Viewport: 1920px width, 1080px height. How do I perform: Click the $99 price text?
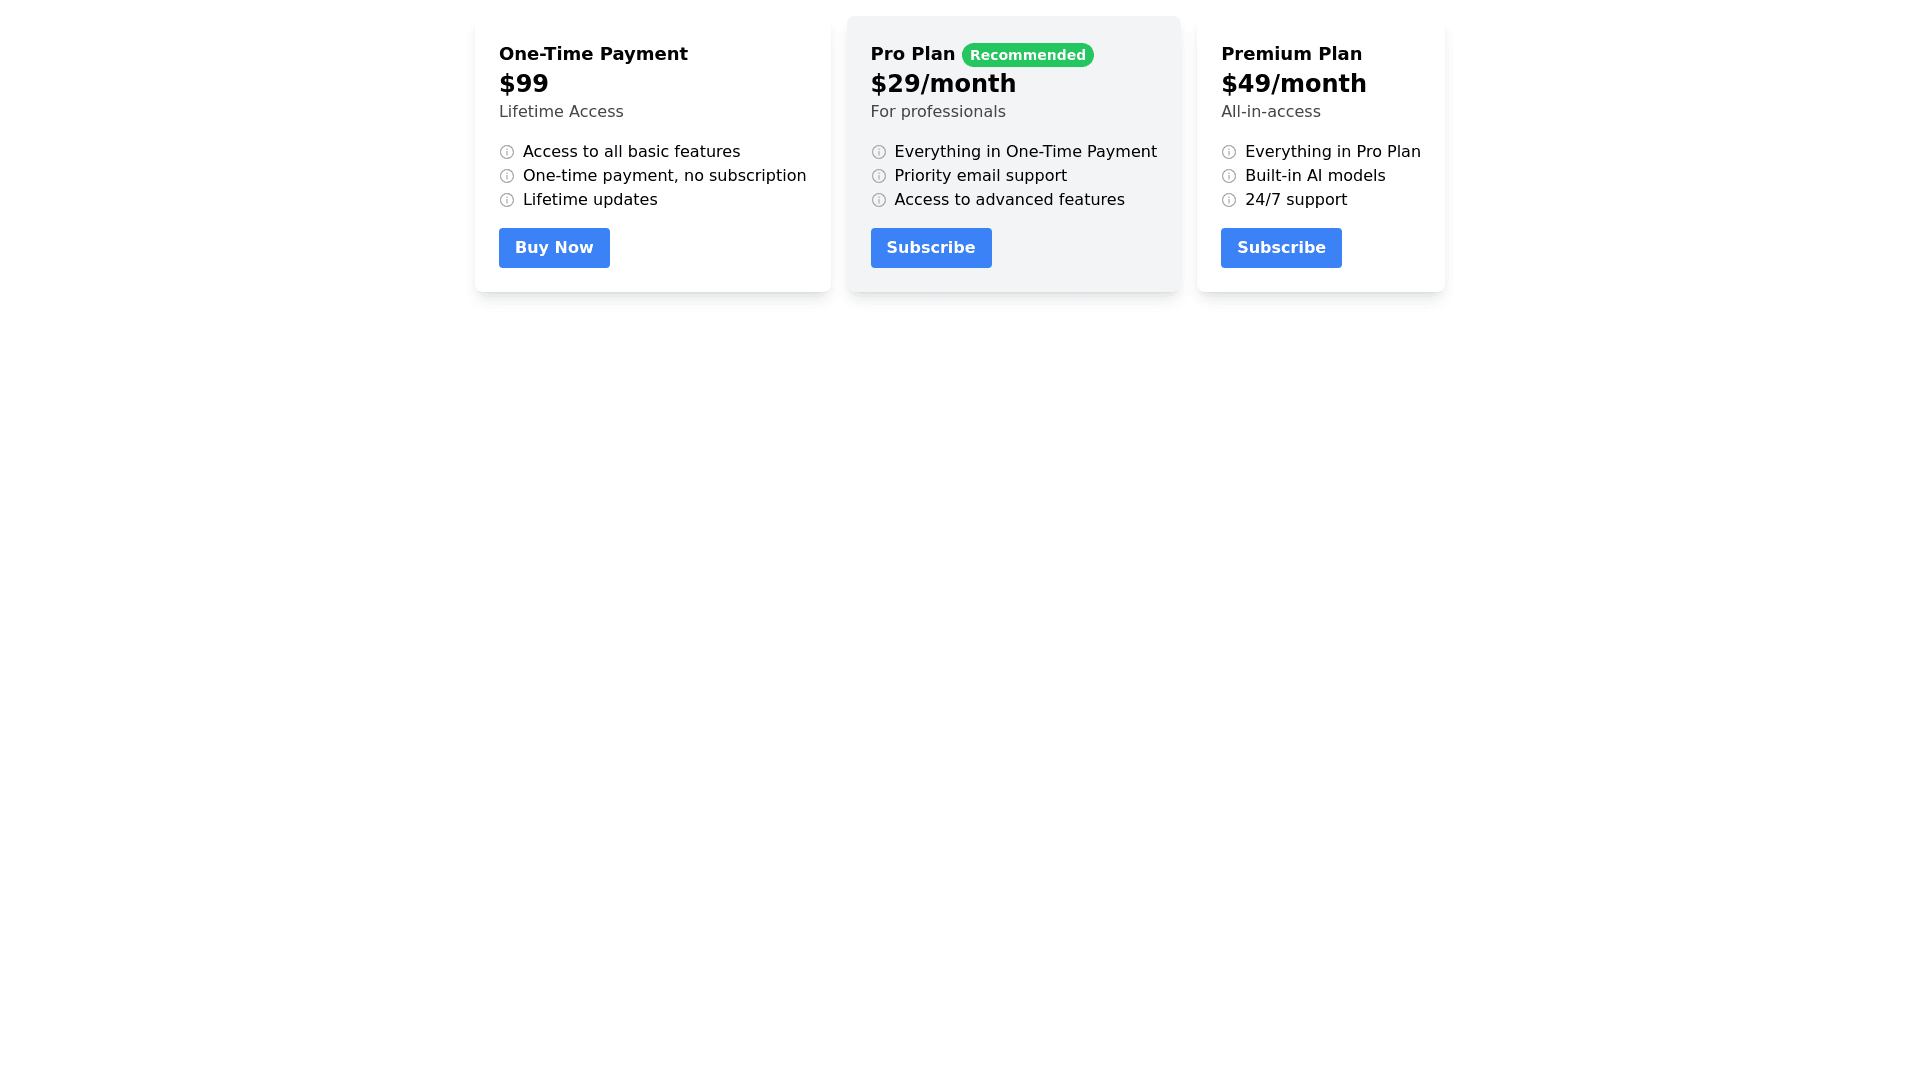tap(523, 84)
